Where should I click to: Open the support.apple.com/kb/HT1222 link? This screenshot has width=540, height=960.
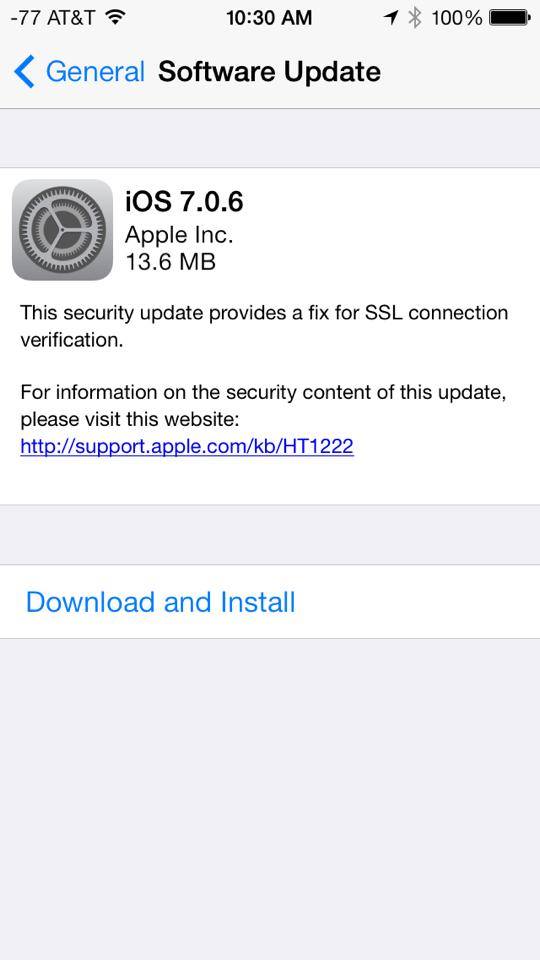[187, 446]
